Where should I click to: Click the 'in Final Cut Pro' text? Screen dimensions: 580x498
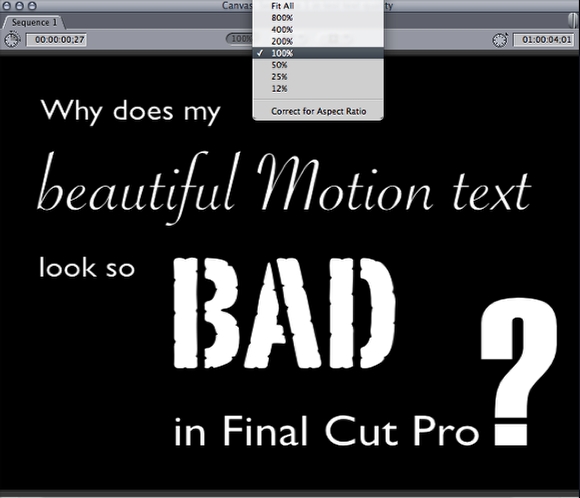[x=326, y=431]
